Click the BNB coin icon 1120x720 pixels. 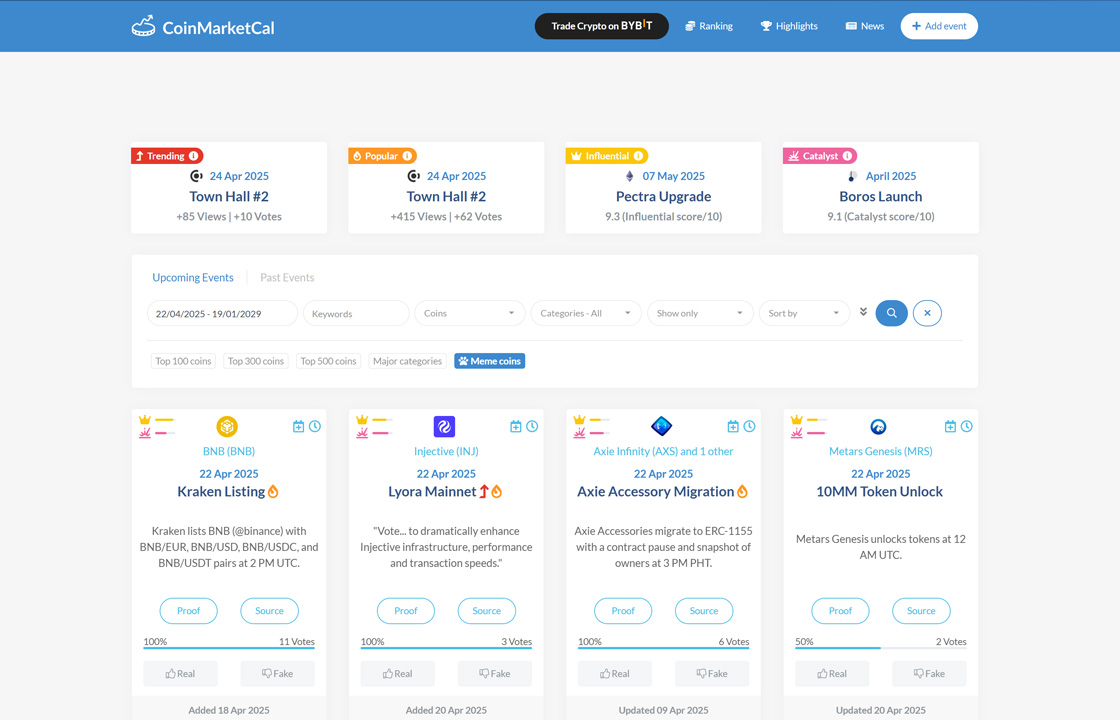(227, 426)
